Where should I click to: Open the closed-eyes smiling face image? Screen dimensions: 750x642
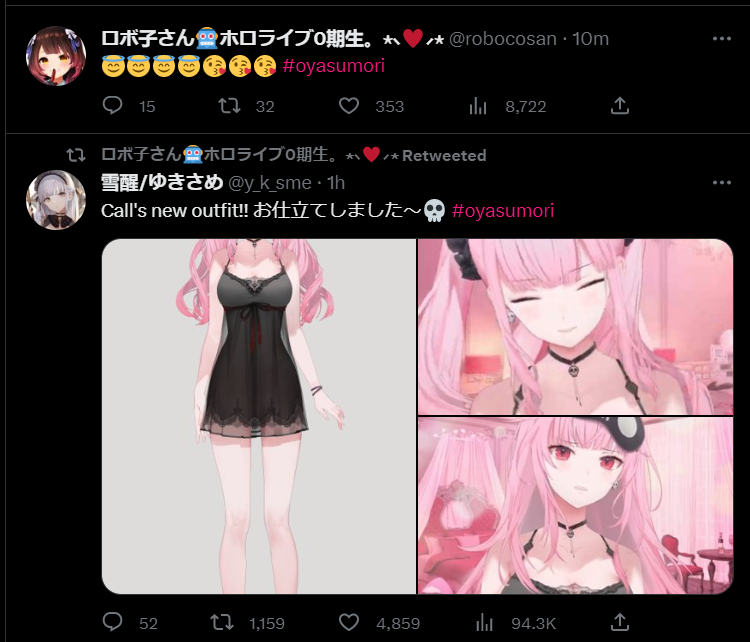tap(575, 327)
